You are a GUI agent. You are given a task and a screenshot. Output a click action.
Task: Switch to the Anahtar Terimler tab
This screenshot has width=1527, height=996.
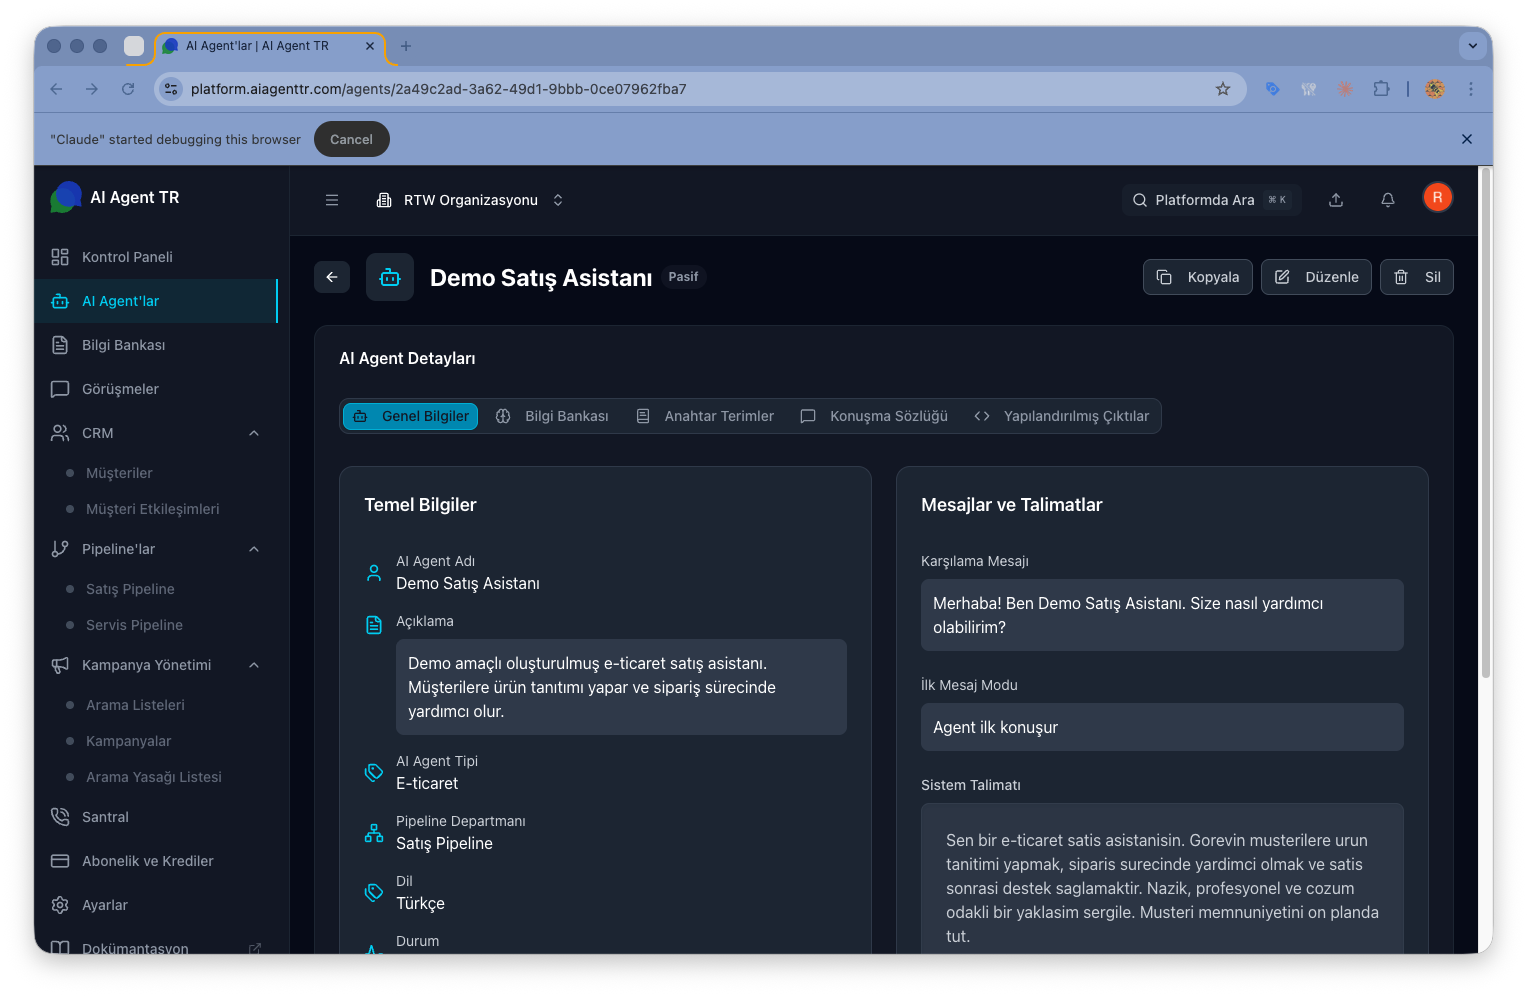[x=705, y=416]
